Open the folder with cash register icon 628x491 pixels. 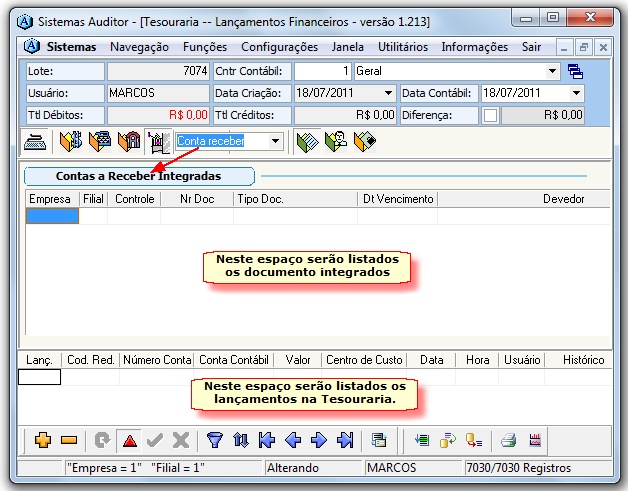[x=100, y=141]
